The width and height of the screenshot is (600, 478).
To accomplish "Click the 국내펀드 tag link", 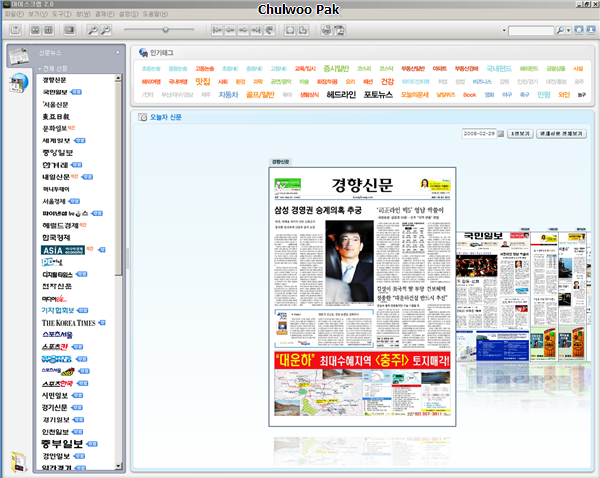I will 499,69.
